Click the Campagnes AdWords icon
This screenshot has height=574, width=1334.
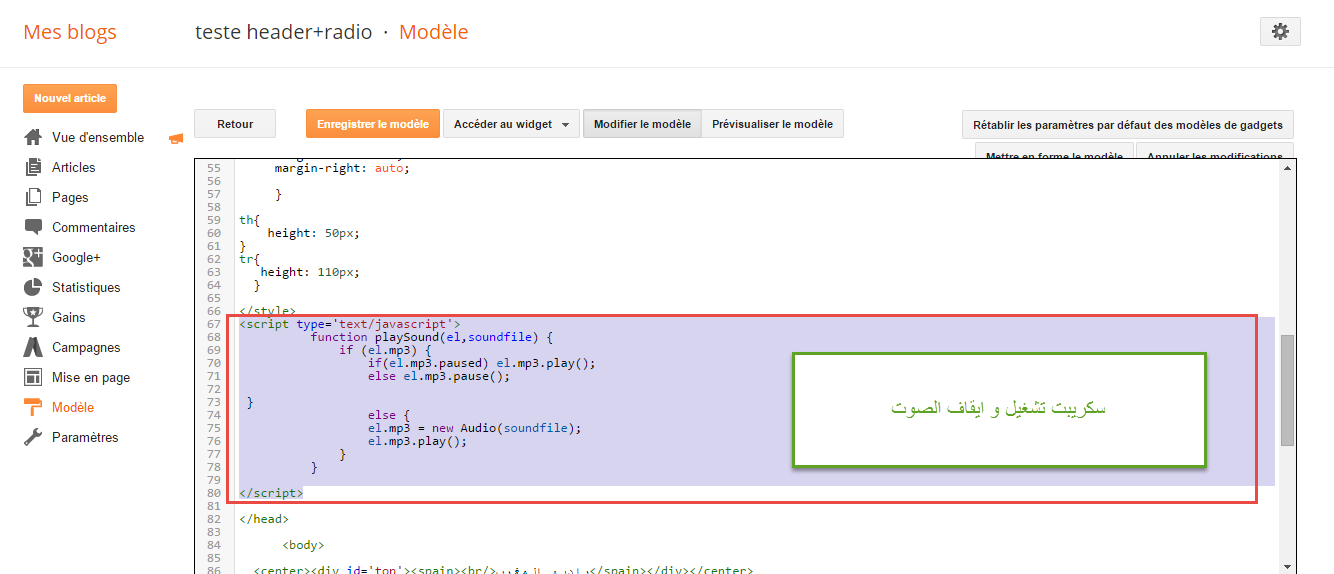tap(33, 347)
